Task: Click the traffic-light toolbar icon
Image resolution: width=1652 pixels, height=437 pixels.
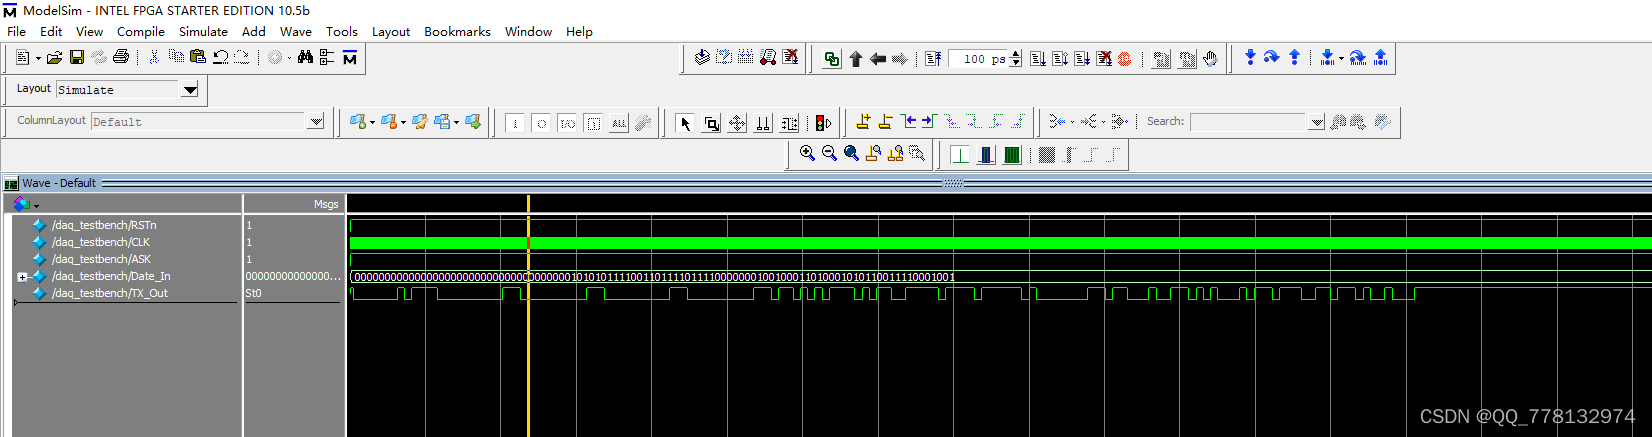Action: (x=823, y=123)
